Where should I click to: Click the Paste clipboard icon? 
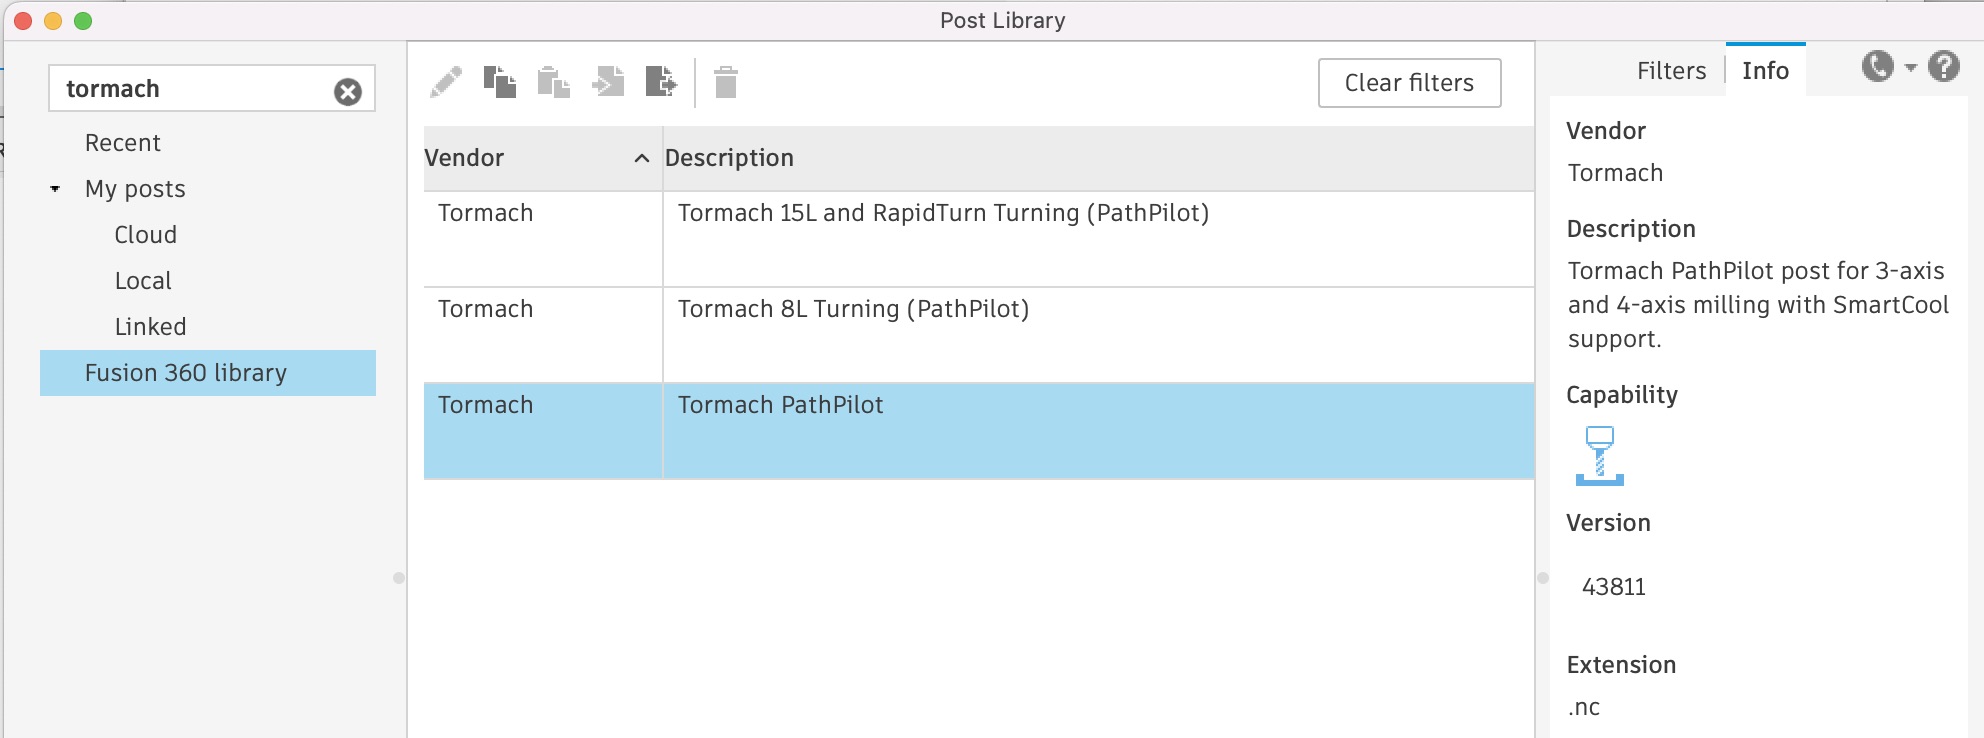[553, 82]
